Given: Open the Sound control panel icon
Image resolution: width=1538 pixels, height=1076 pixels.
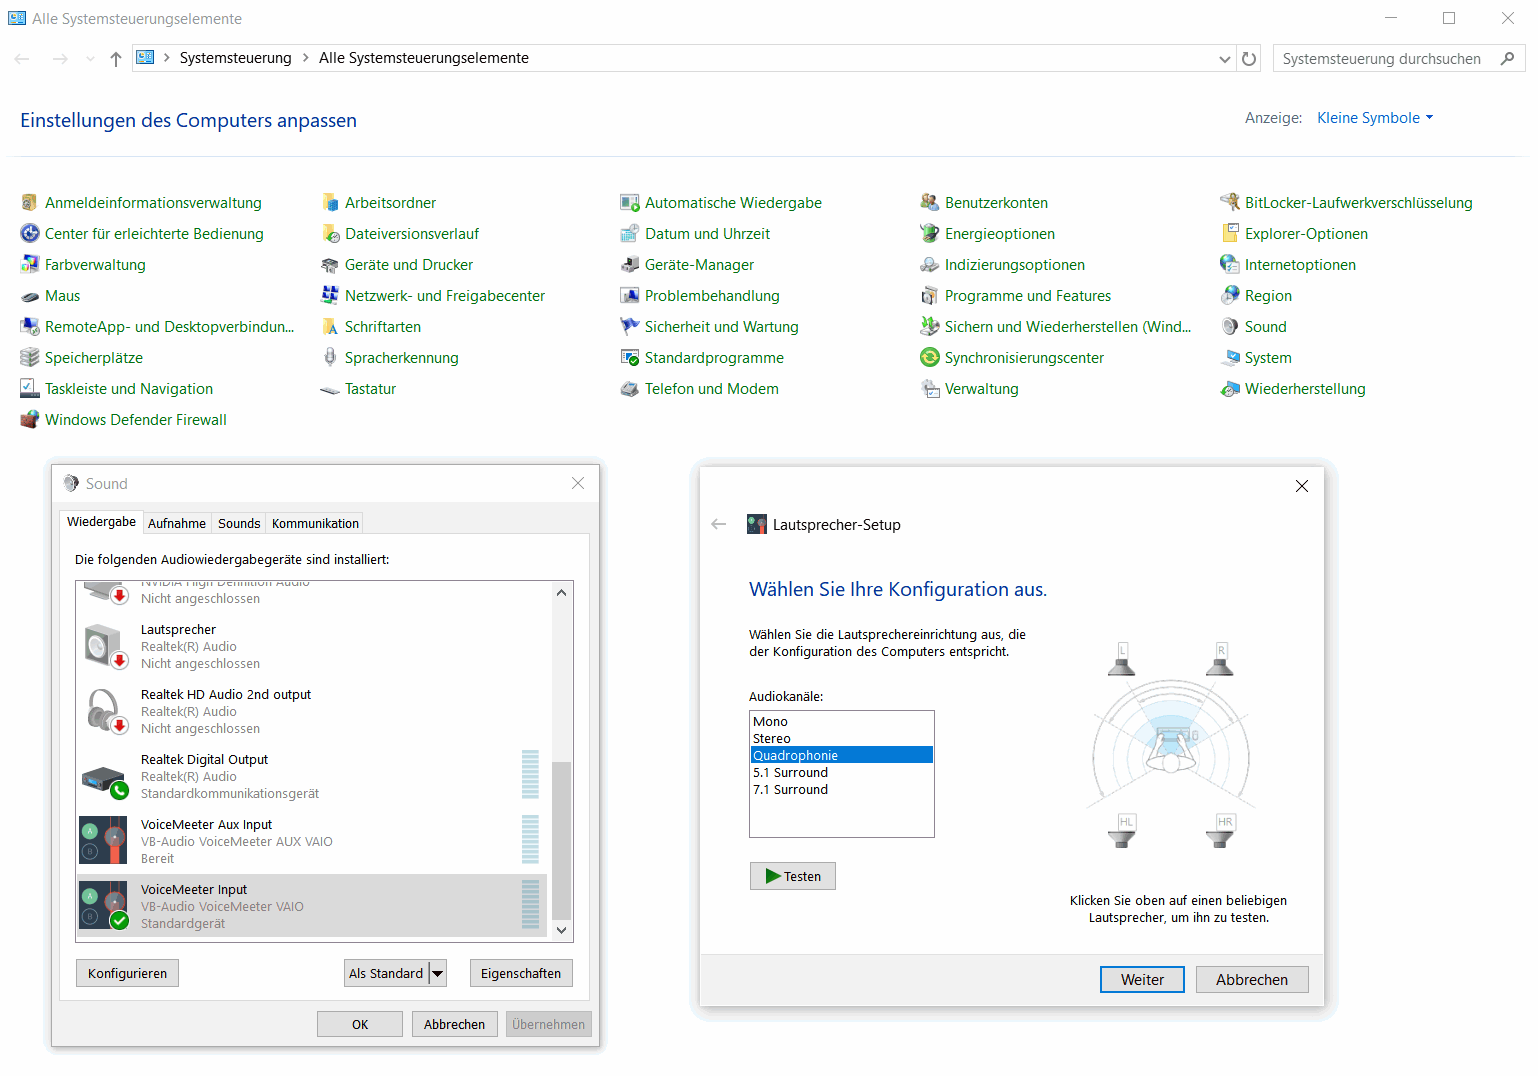Looking at the screenshot, I should pyautogui.click(x=1229, y=327).
